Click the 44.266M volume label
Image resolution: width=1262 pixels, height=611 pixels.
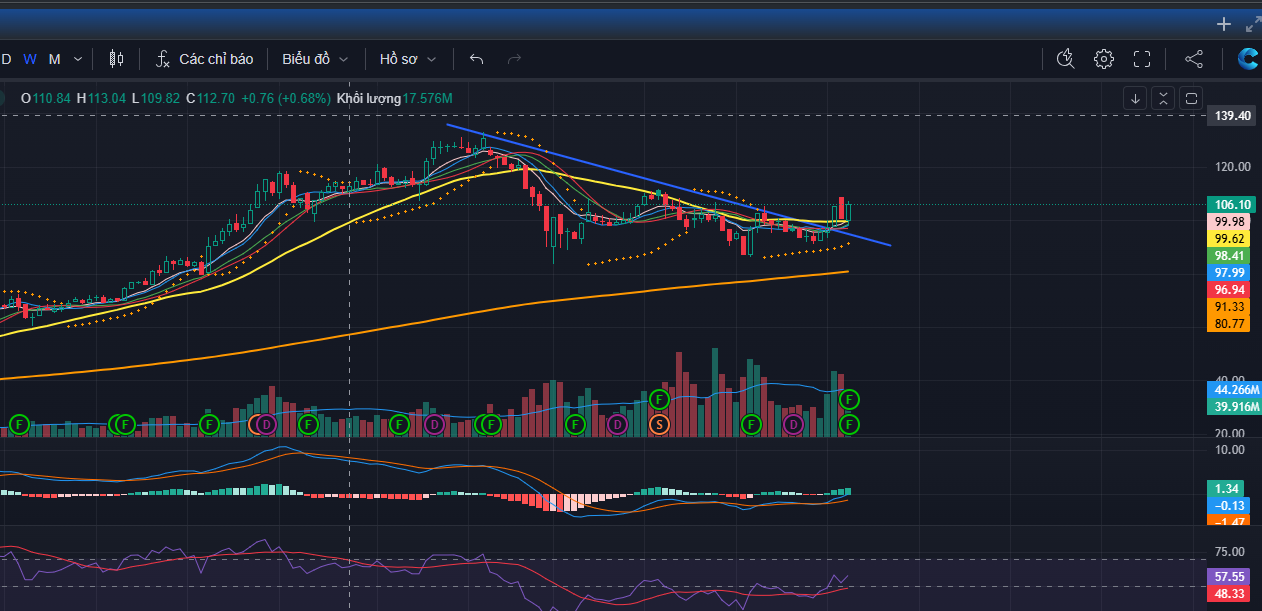[x=1235, y=389]
